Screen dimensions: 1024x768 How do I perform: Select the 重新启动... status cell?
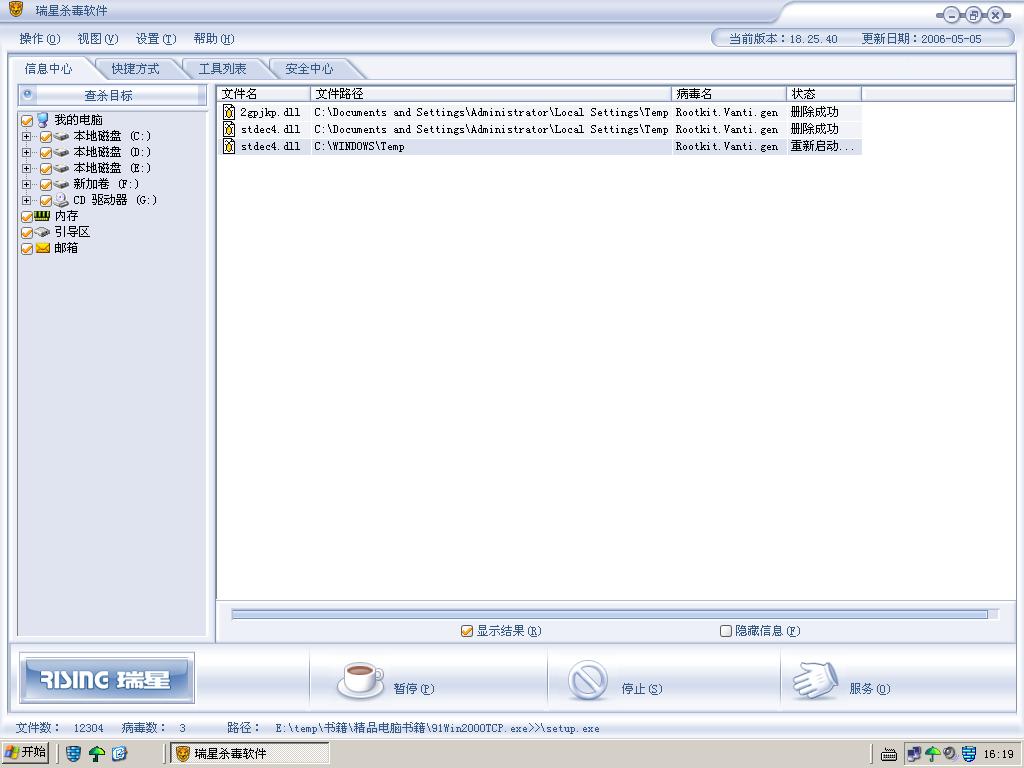(x=824, y=146)
